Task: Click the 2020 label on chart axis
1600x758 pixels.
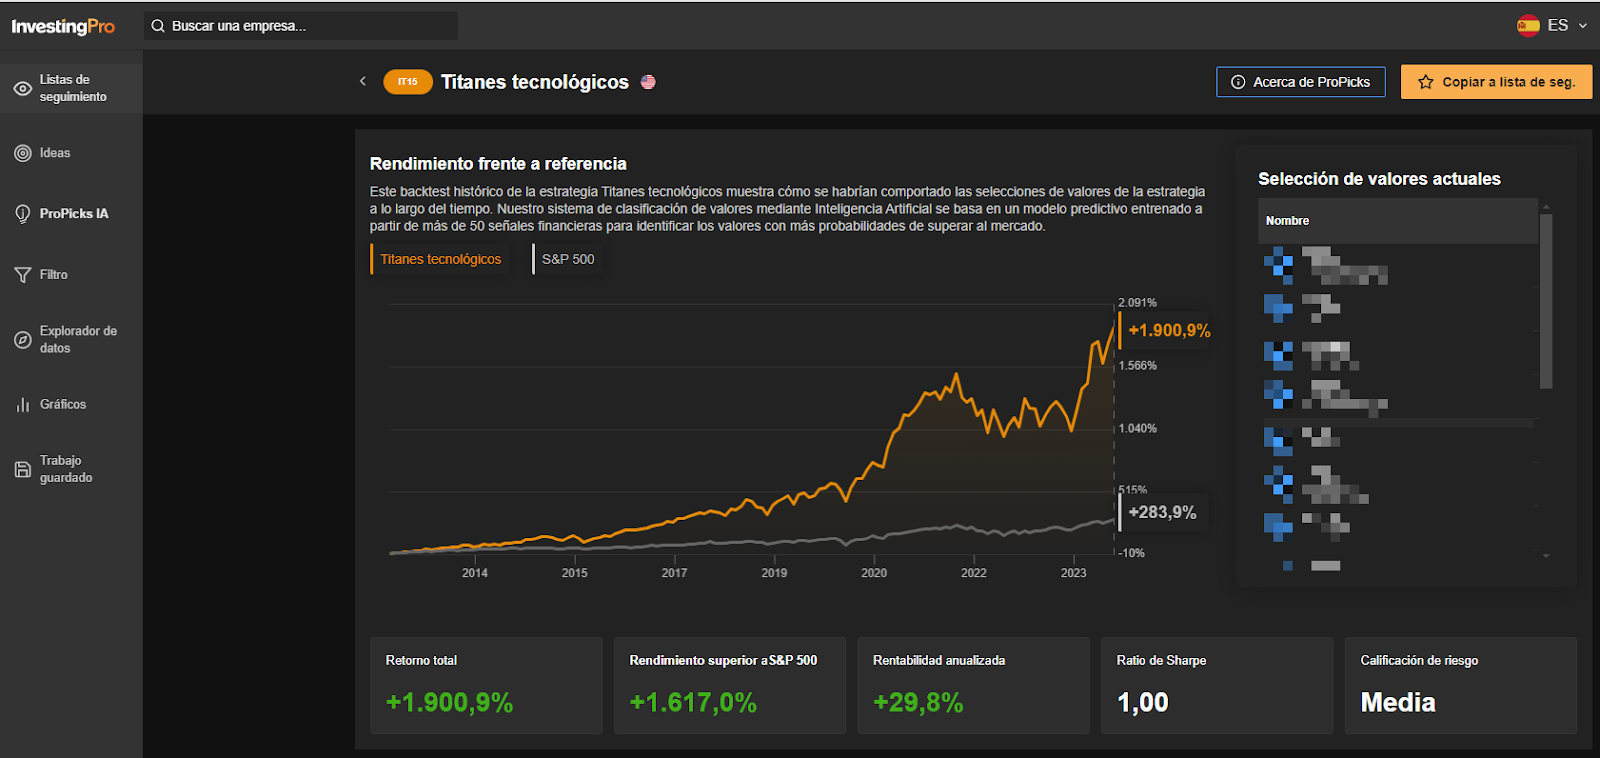Action: pyautogui.click(x=874, y=573)
